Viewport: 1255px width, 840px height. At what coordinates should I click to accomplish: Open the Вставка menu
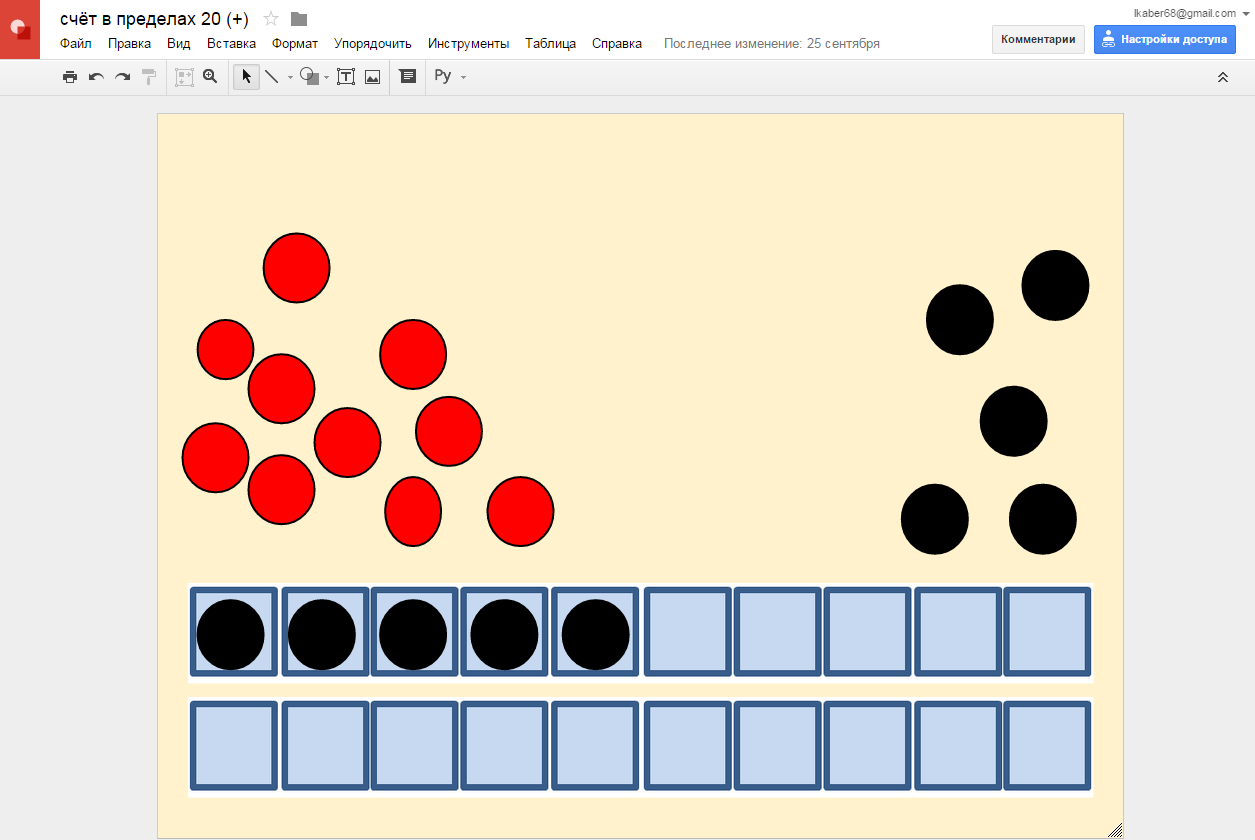tap(231, 44)
